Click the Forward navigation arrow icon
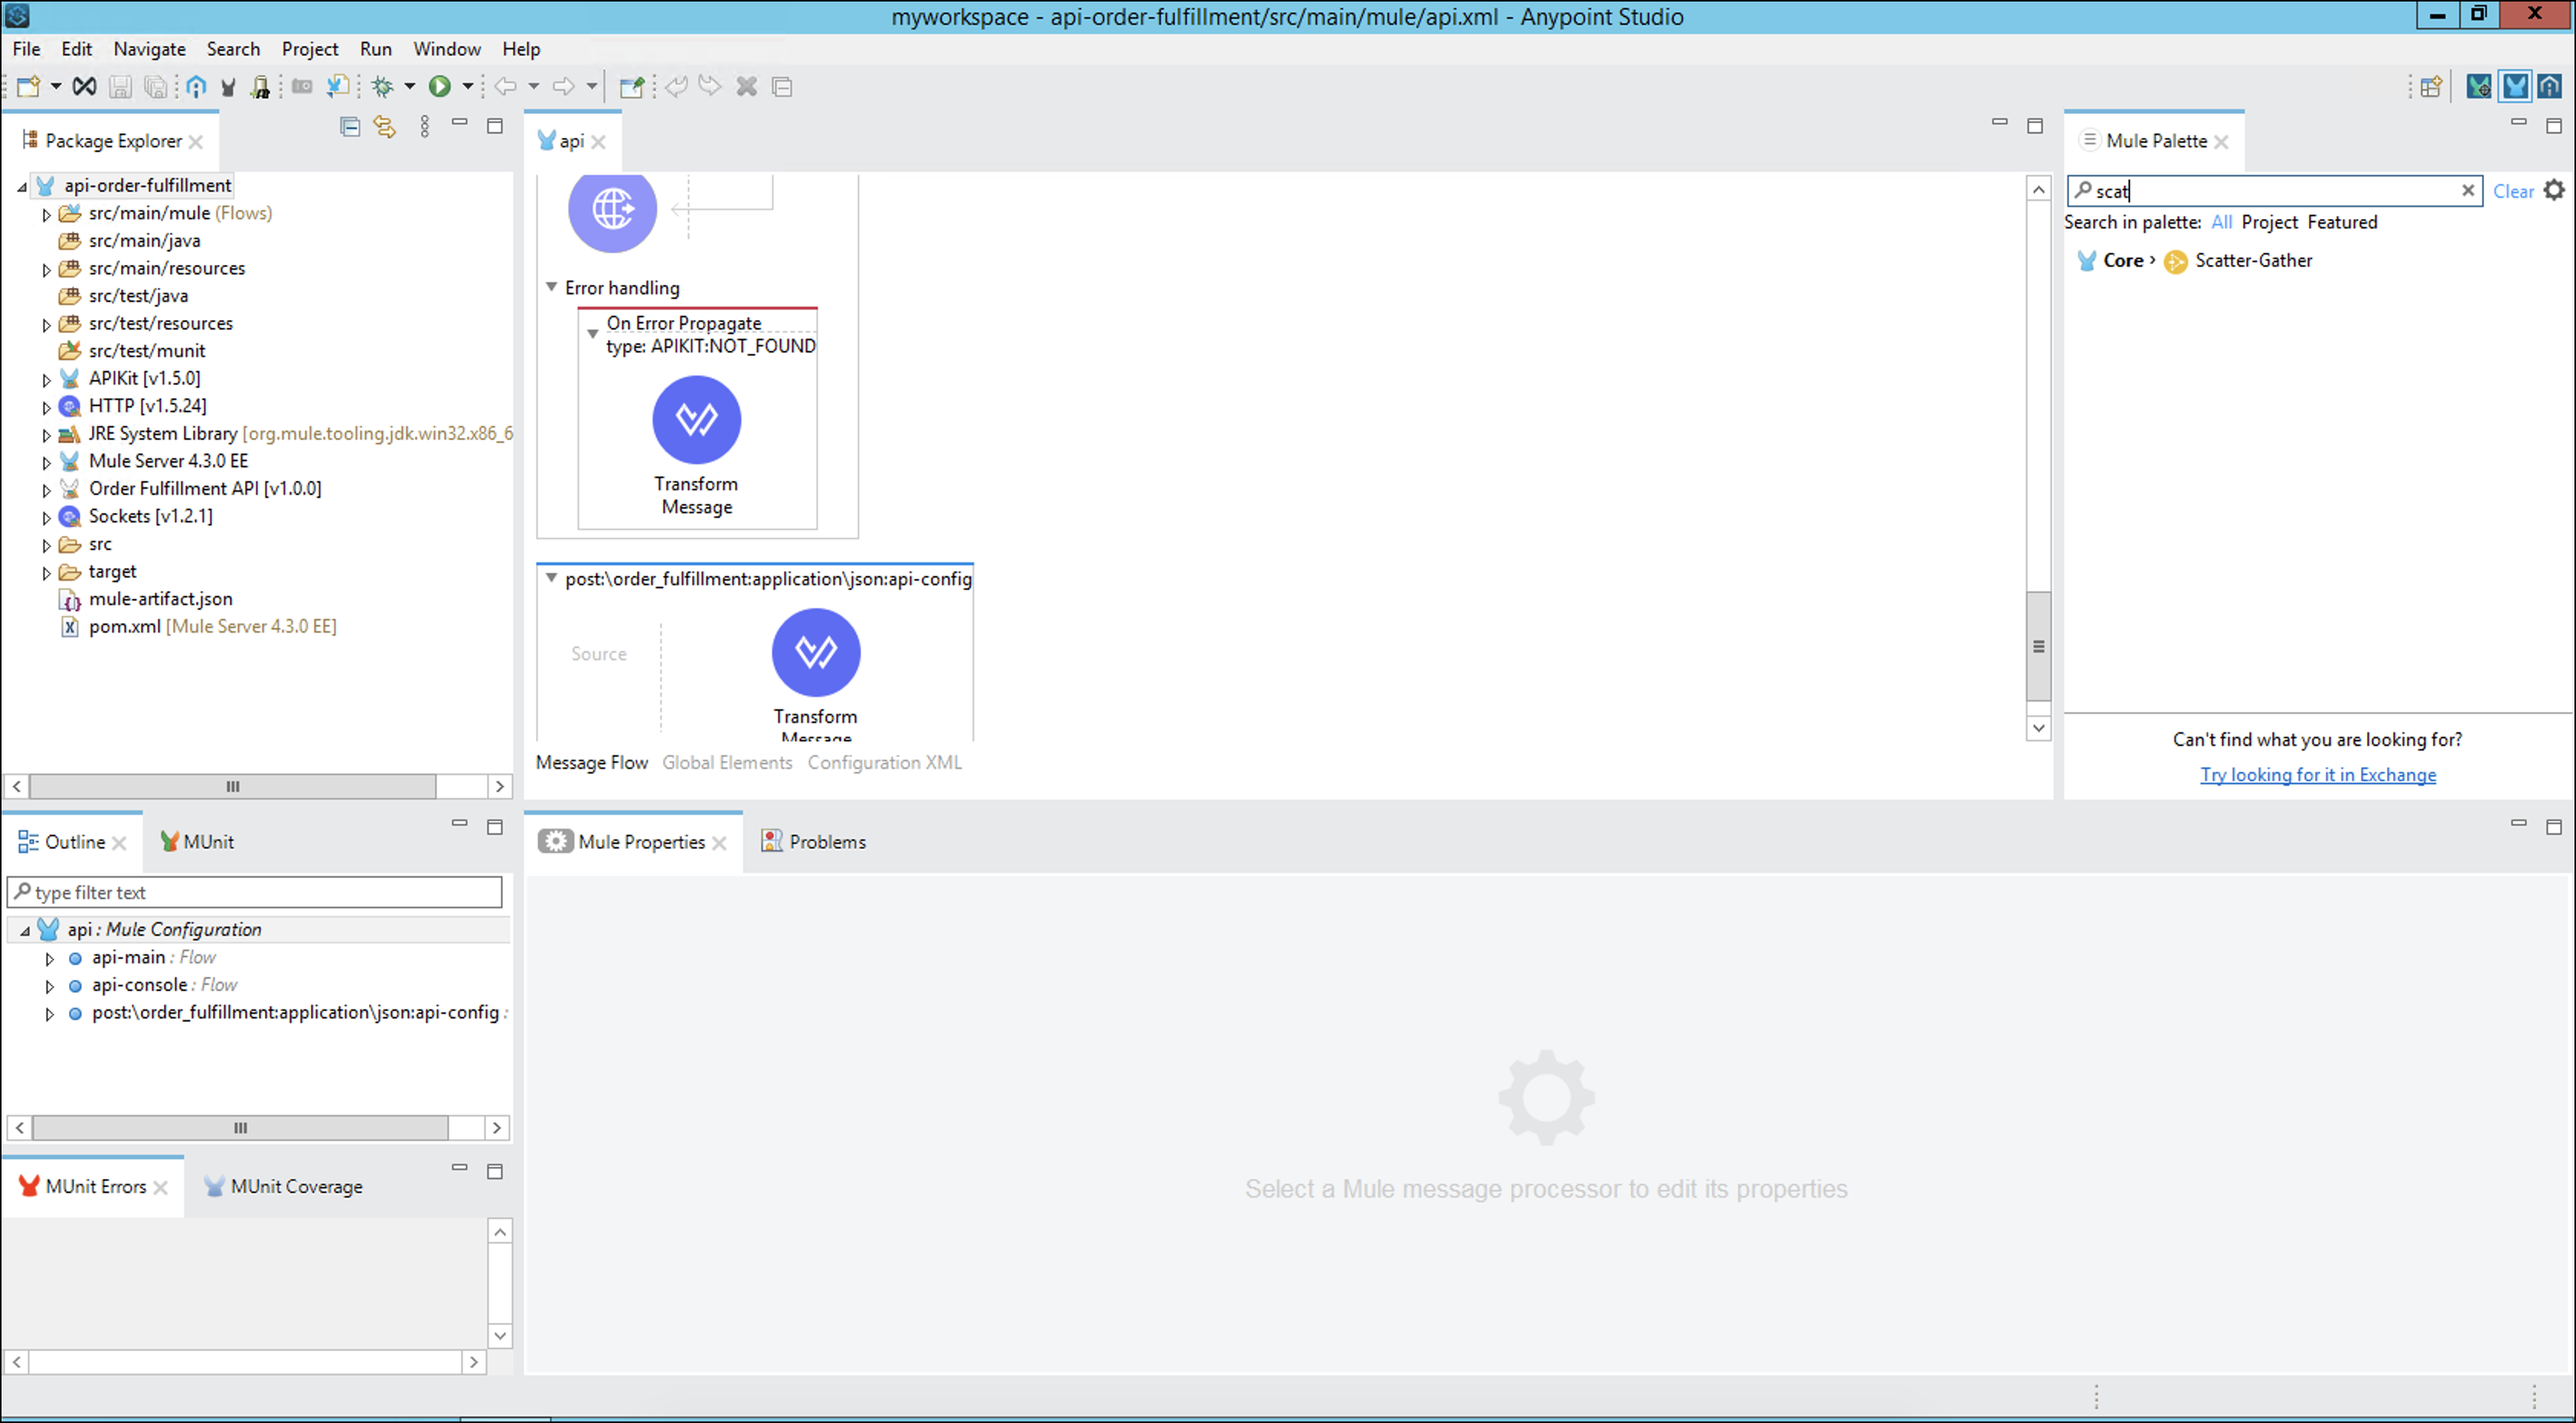Screen dimensions: 2576x1423 click(564, 87)
